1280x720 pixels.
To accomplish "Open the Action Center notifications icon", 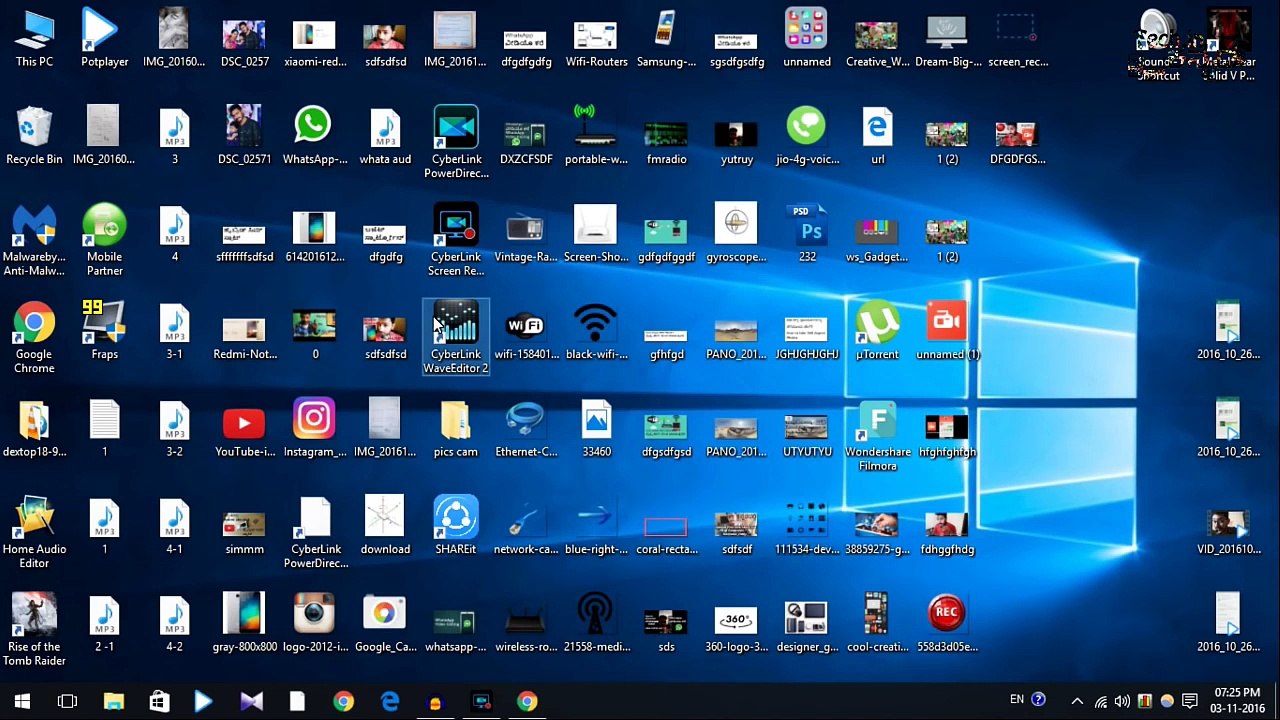I will click(x=1190, y=701).
